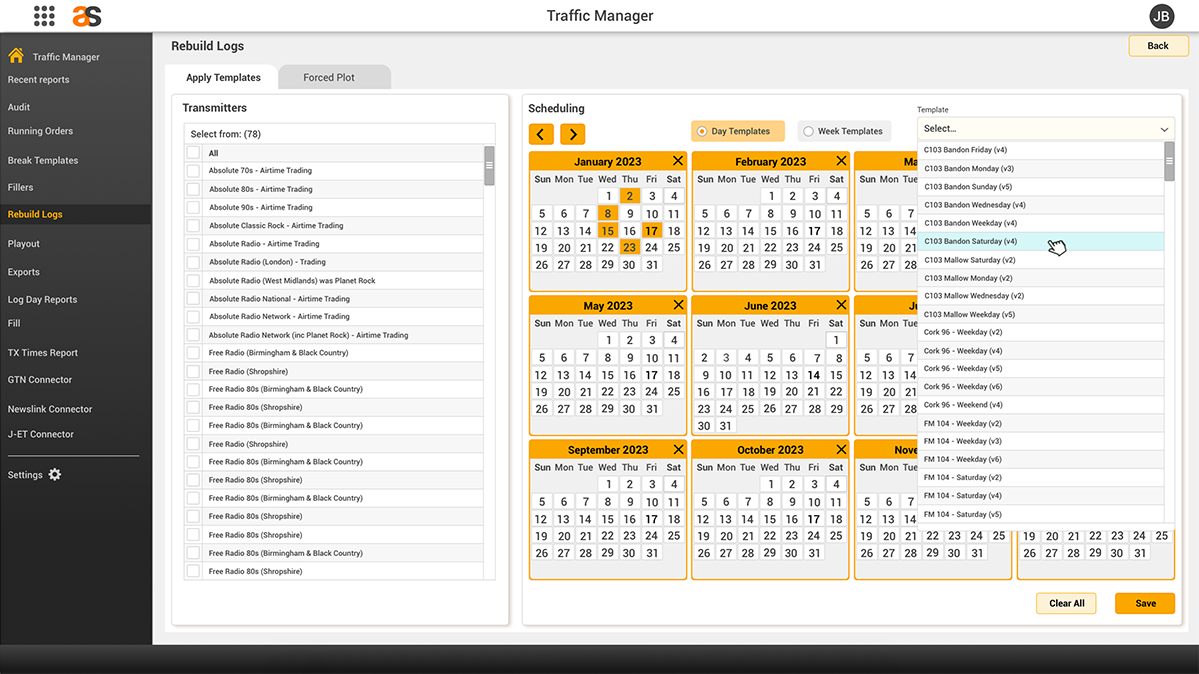1199x674 pixels.
Task: Go to next months with right arrow
Action: coord(573,134)
